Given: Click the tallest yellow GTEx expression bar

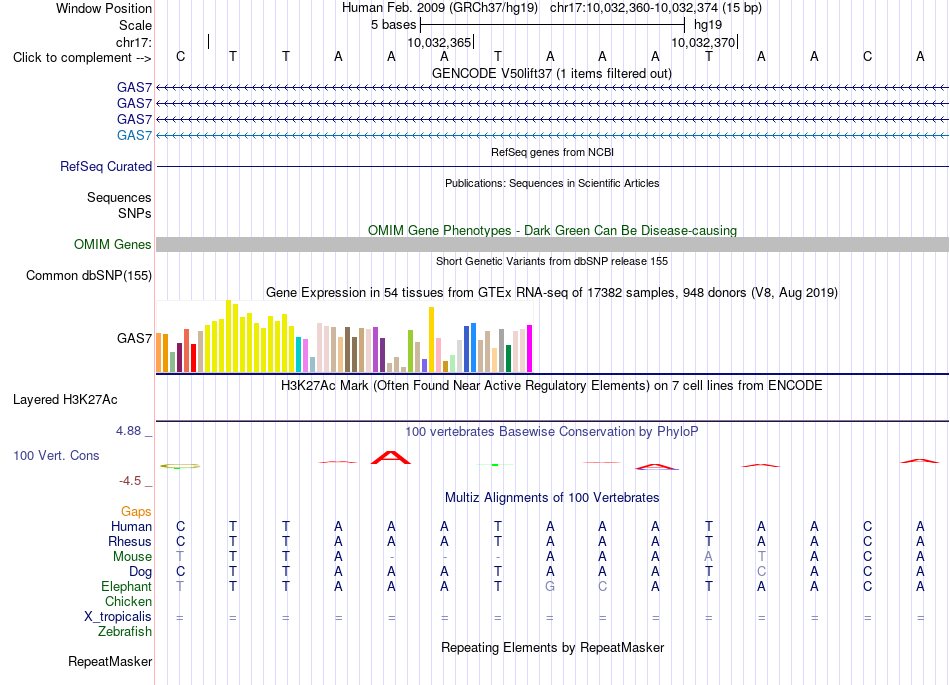Looking at the screenshot, I should (x=228, y=336).
